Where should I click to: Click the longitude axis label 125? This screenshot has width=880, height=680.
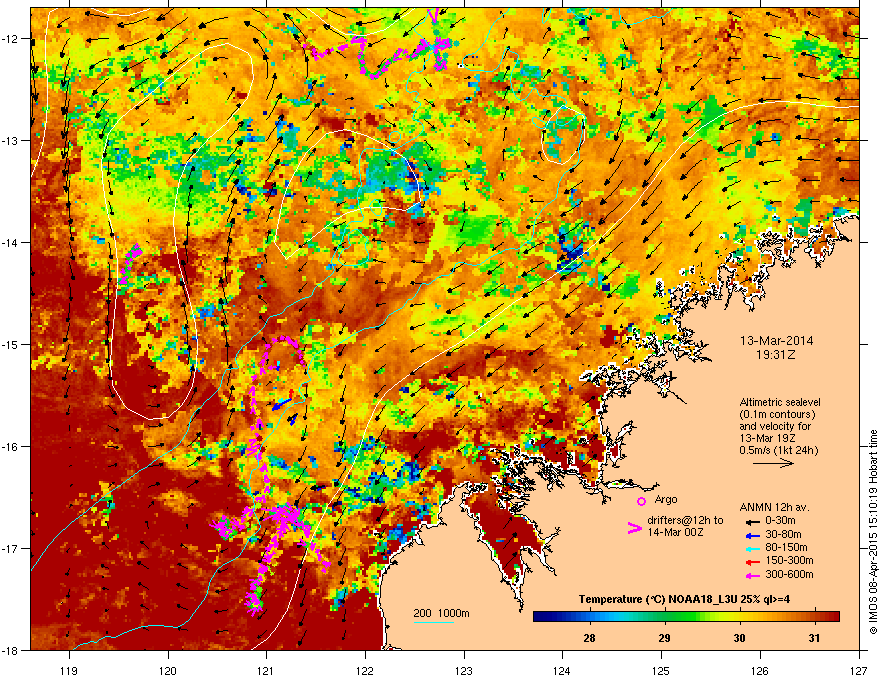[661, 670]
